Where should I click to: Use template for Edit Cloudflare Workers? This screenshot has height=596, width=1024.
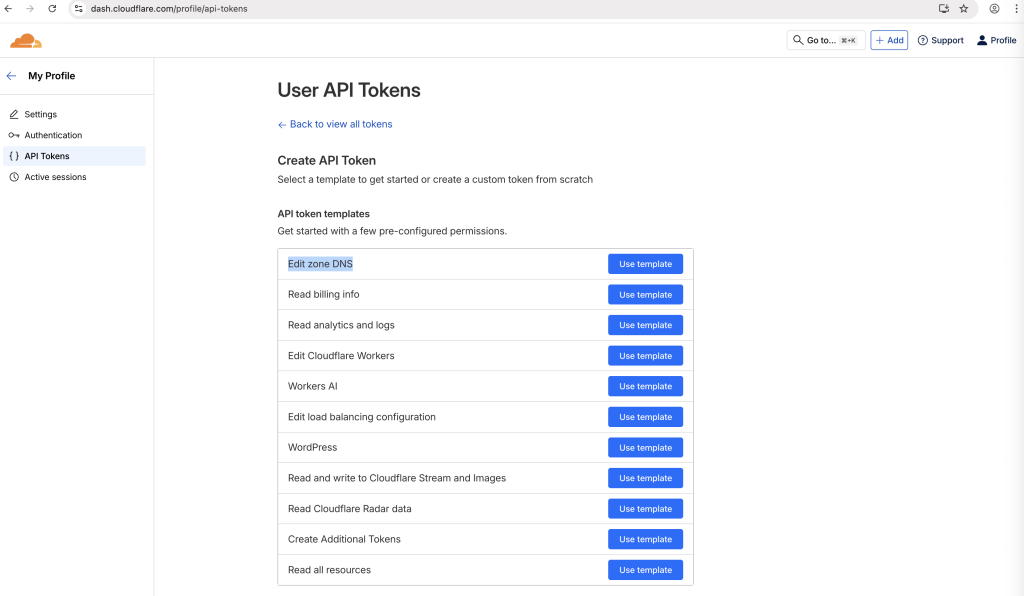645,356
